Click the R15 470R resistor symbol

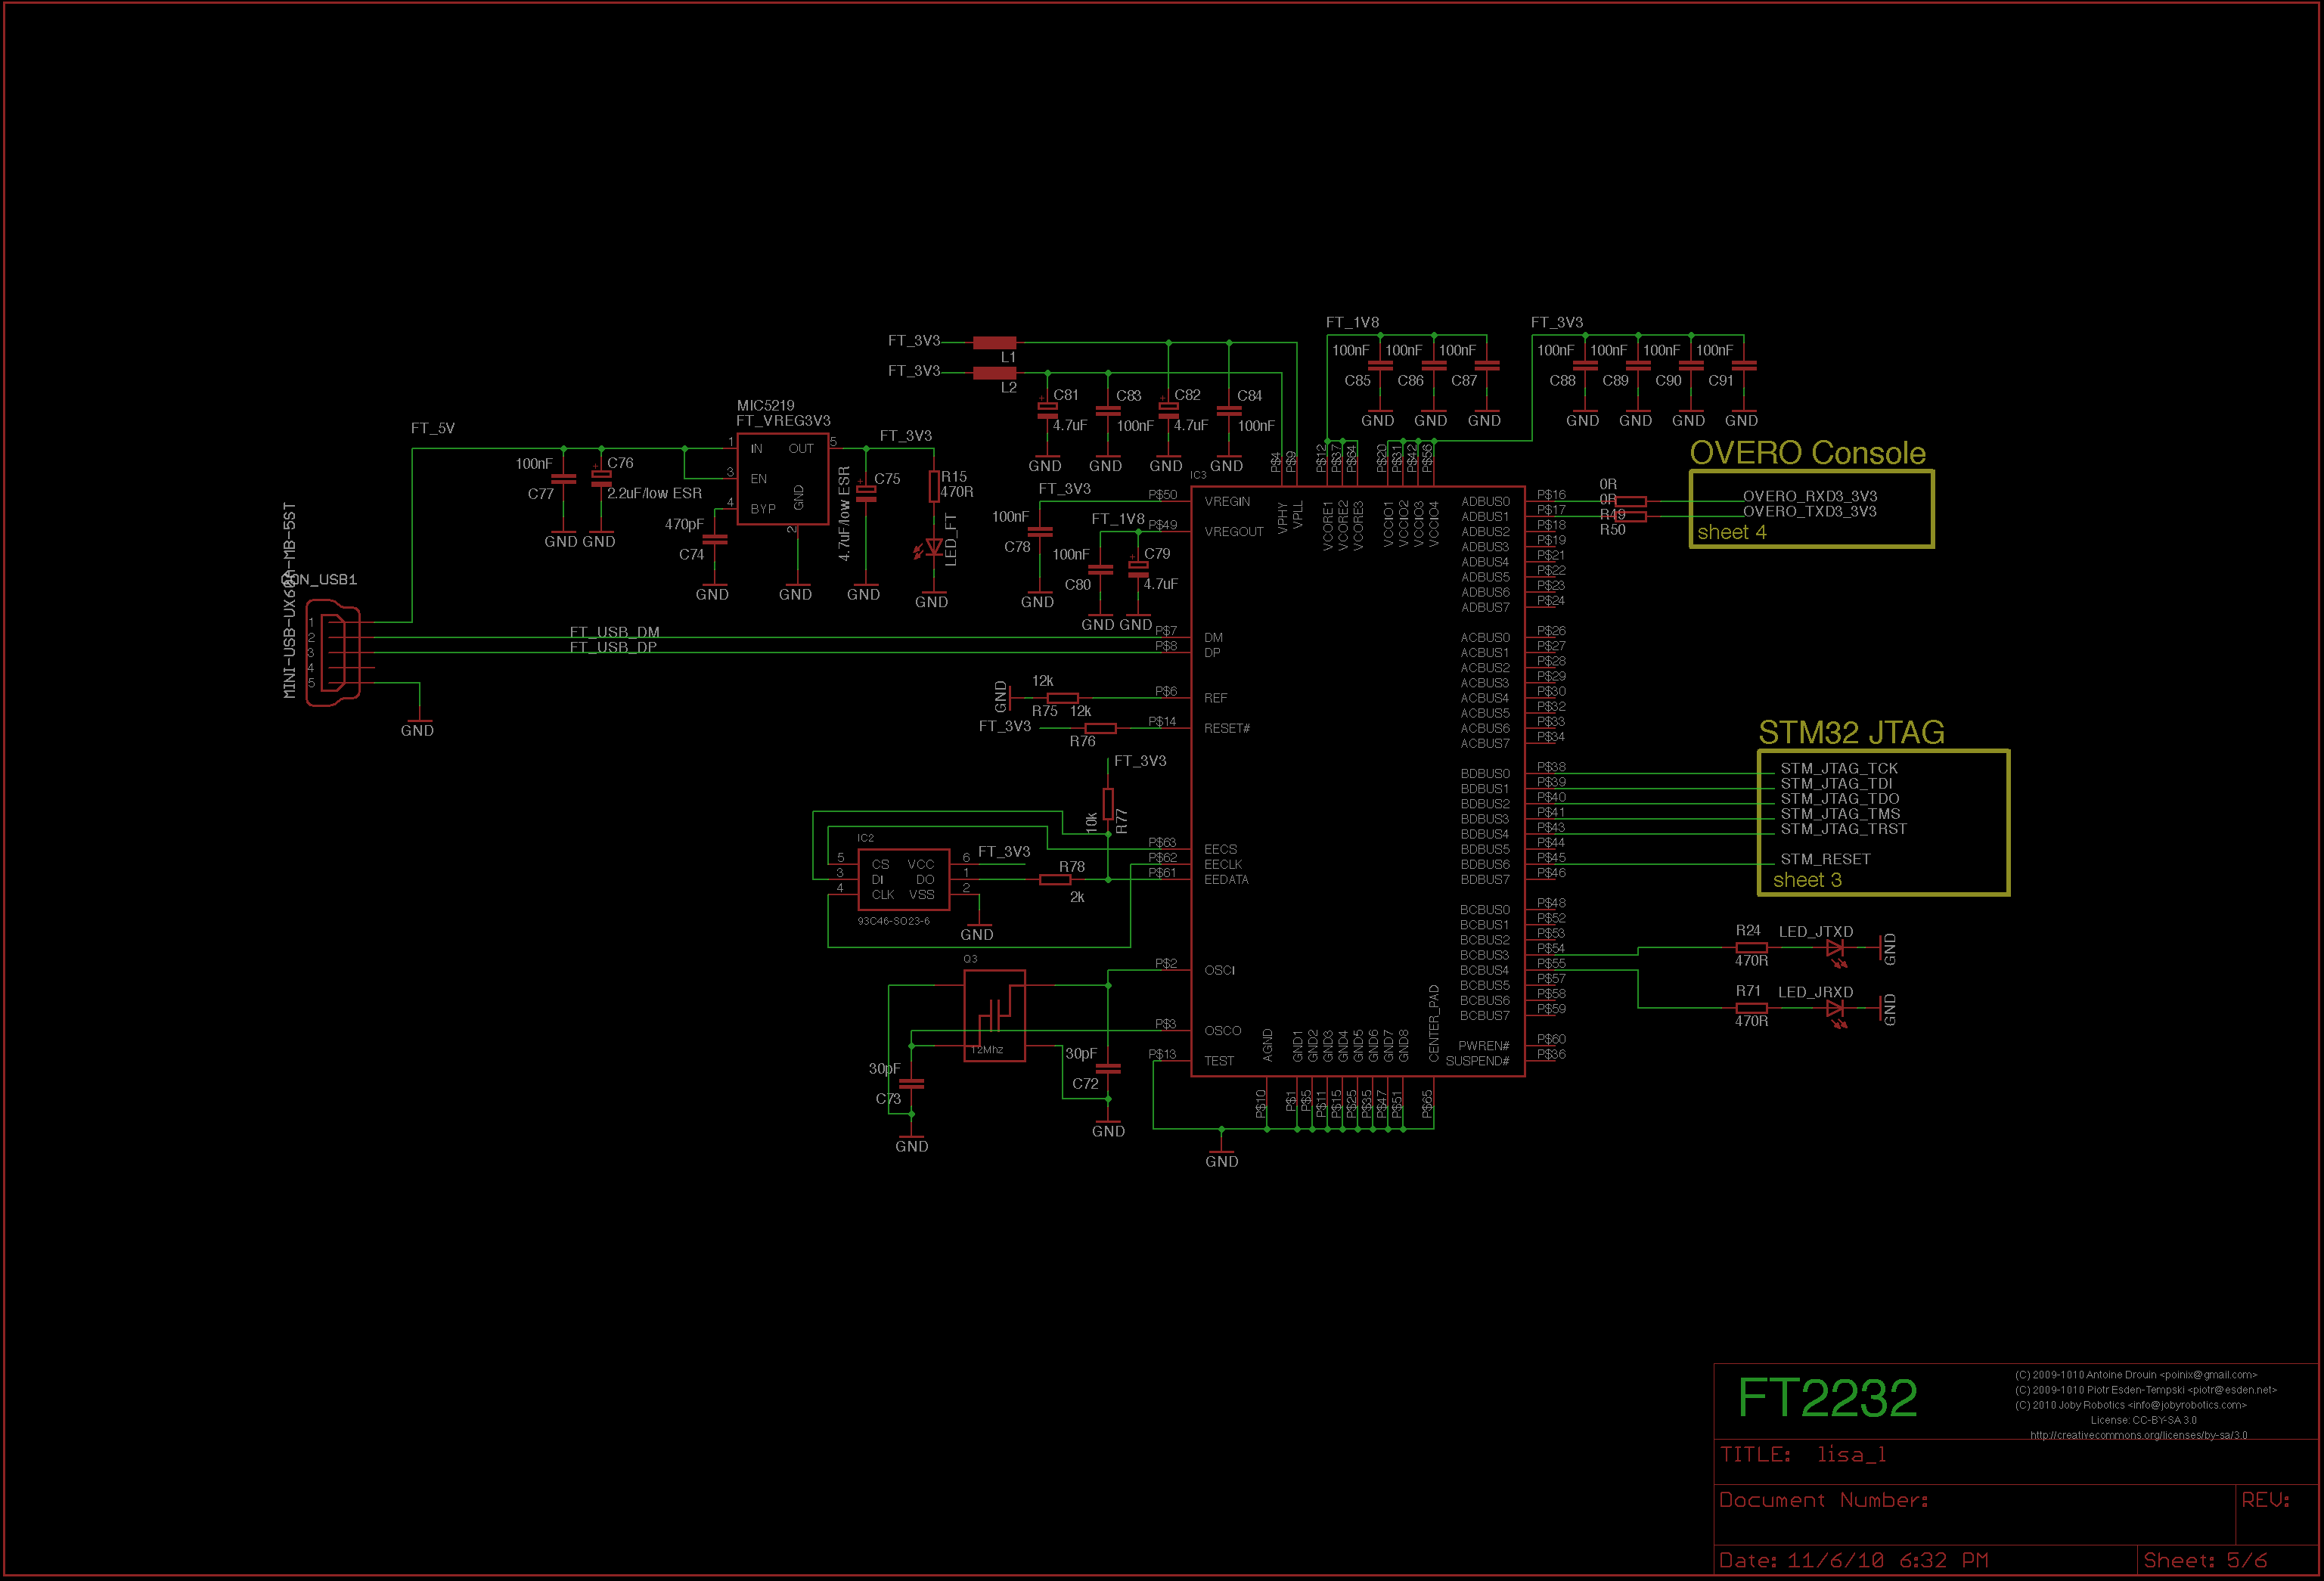point(934,486)
